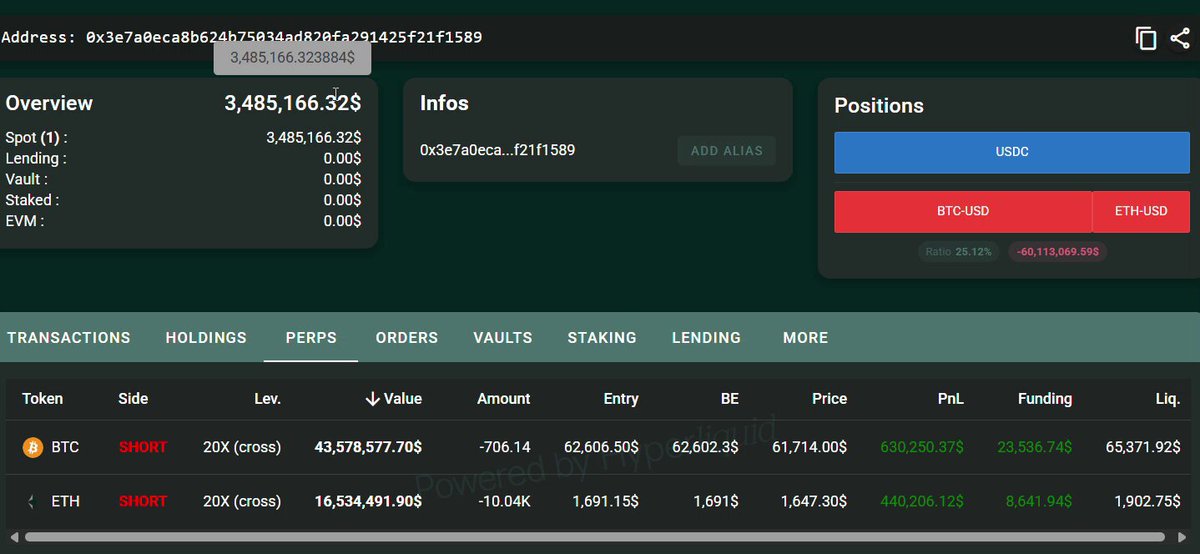Switch to the Lending tab
Screen dimensions: 1200x554
click(706, 338)
